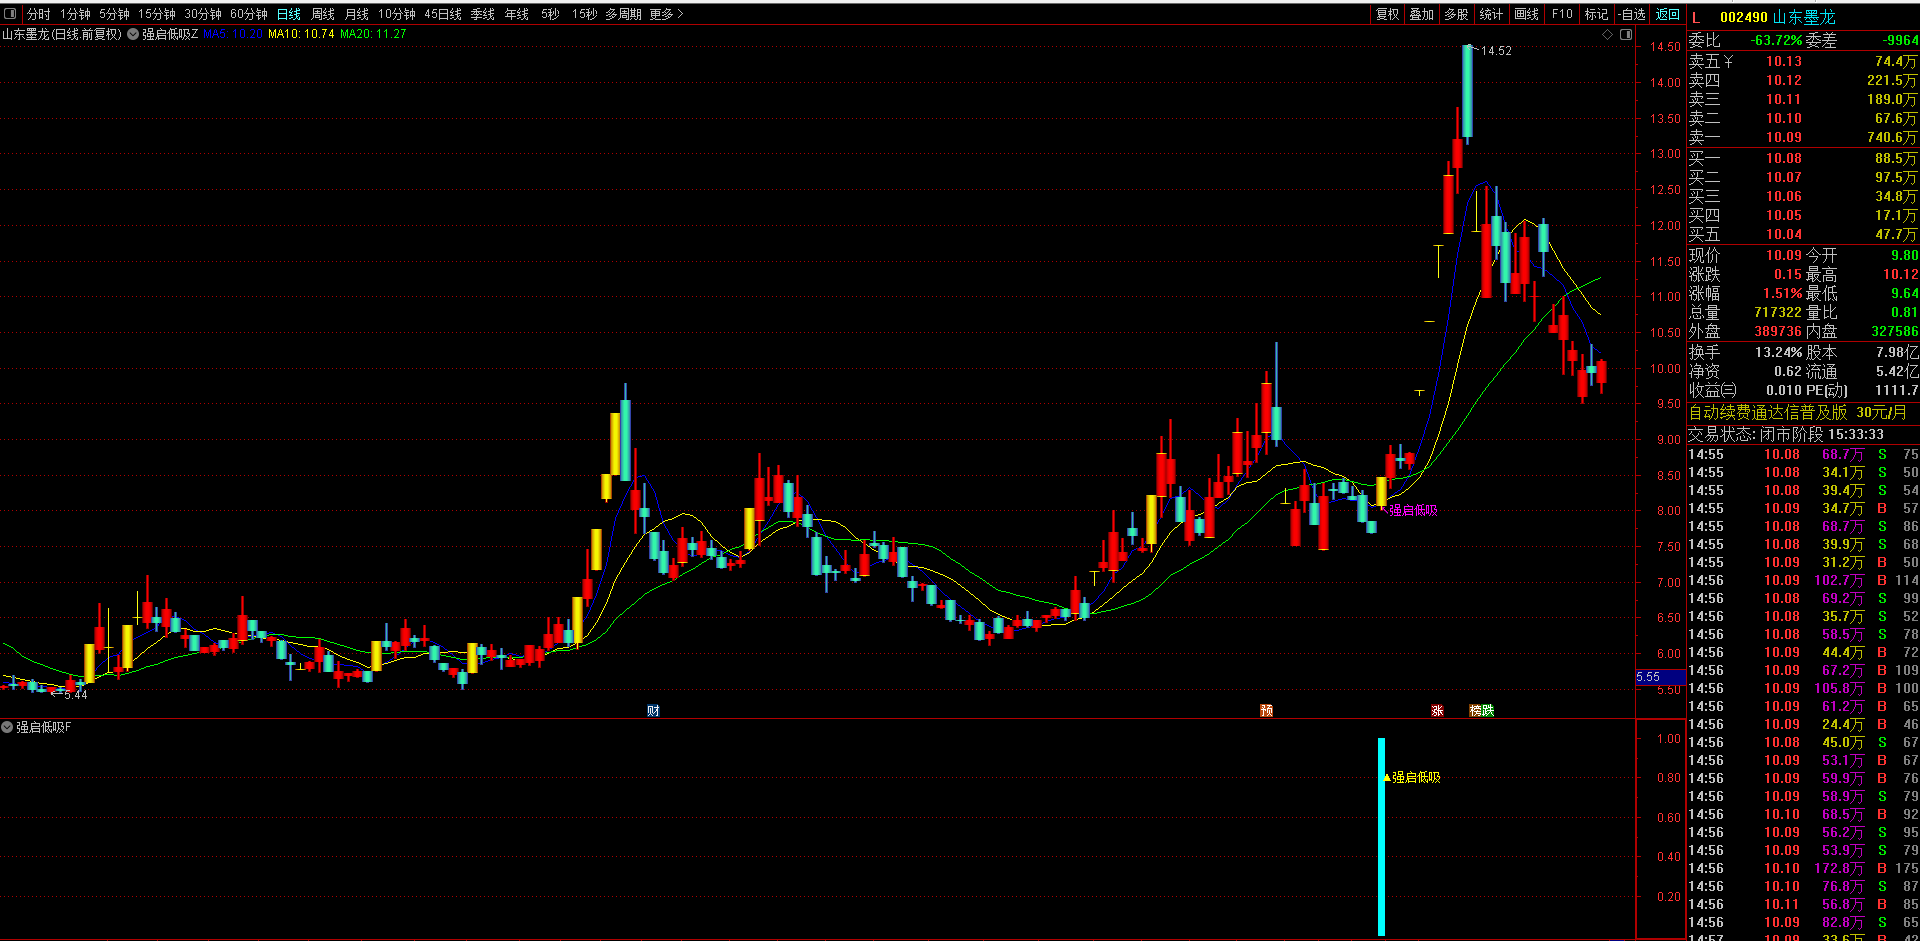Switch to 分时 intraday view
This screenshot has height=941, width=1920.
[39, 14]
